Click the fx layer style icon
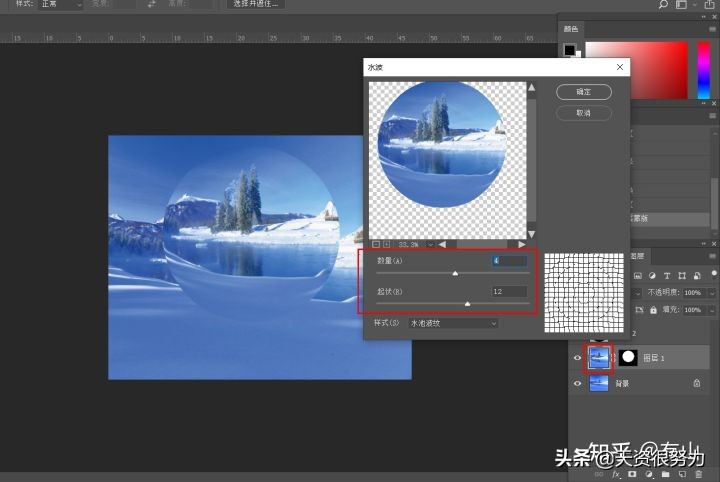720x482 pixels. (x=616, y=474)
